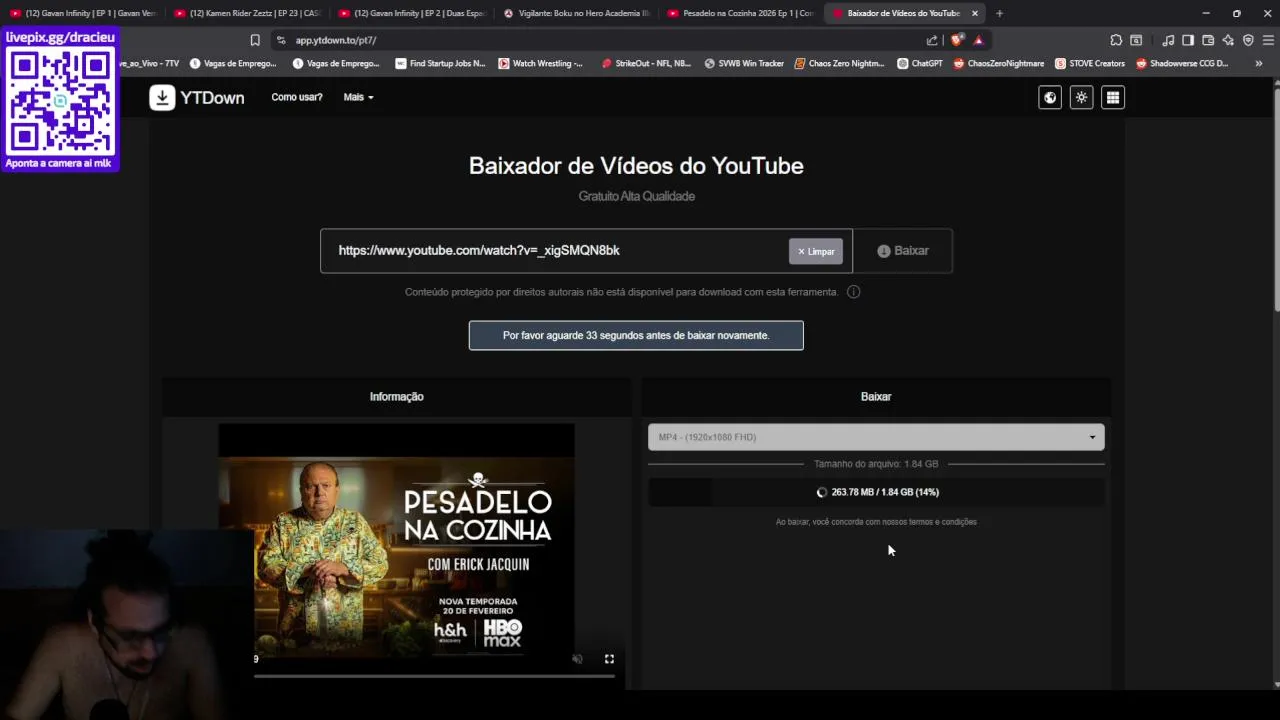Click the bookmark page icon
Screen dimensions: 1280x720
tap(255, 40)
